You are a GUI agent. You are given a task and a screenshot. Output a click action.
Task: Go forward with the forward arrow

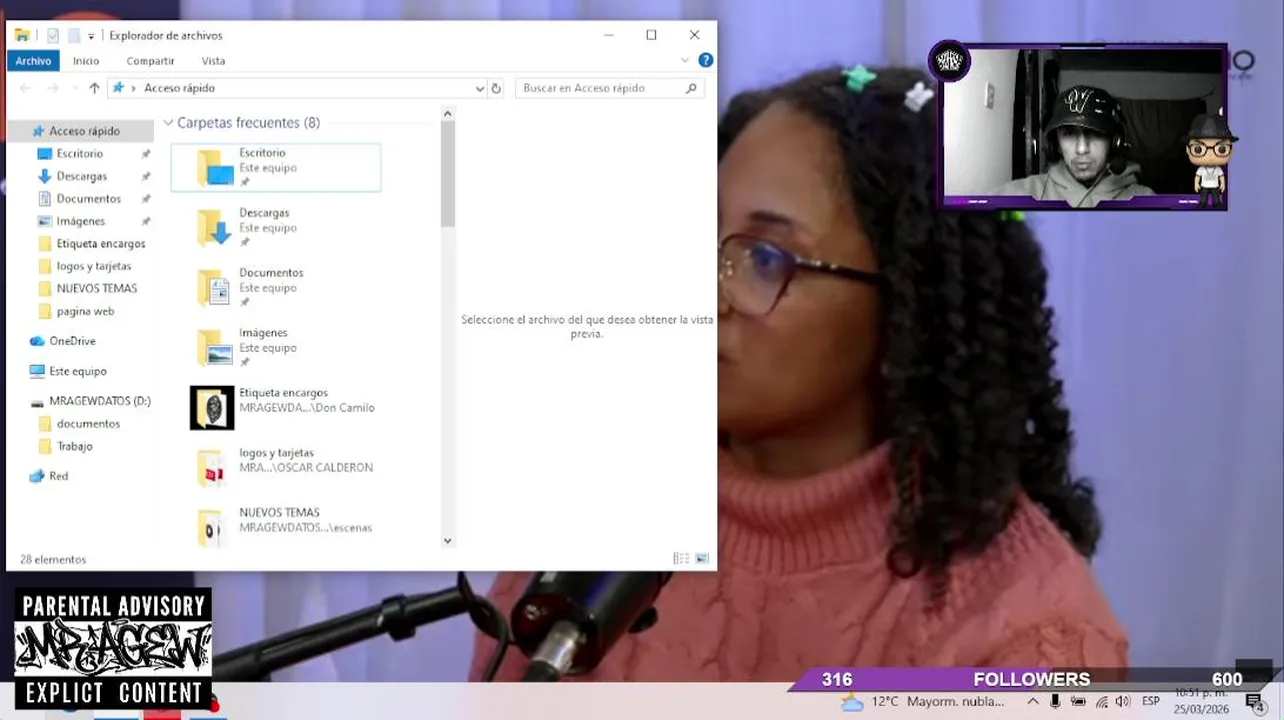(x=53, y=88)
